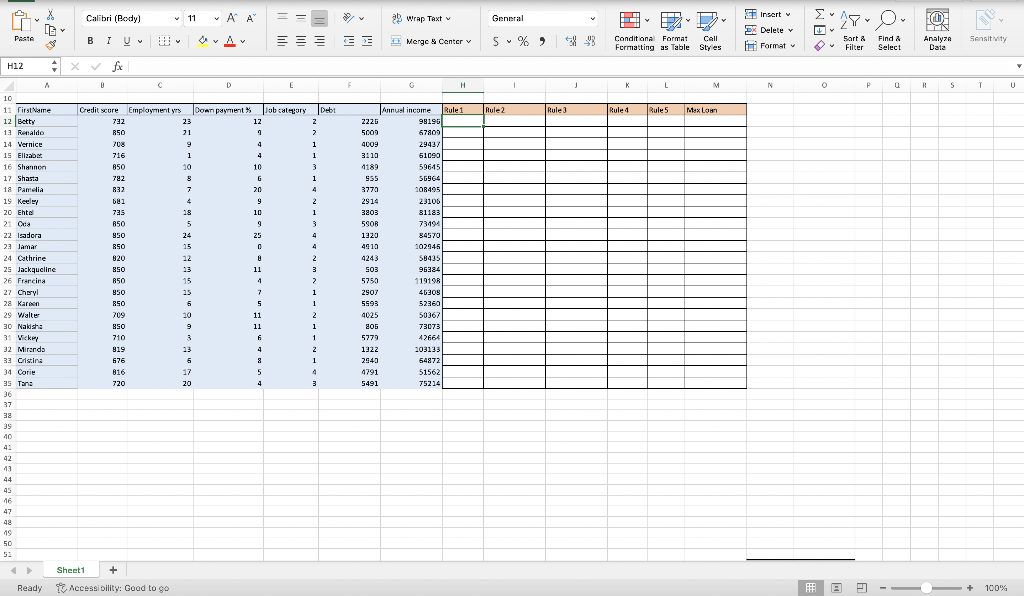Center text horizontally
The image size is (1024, 596).
300,41
